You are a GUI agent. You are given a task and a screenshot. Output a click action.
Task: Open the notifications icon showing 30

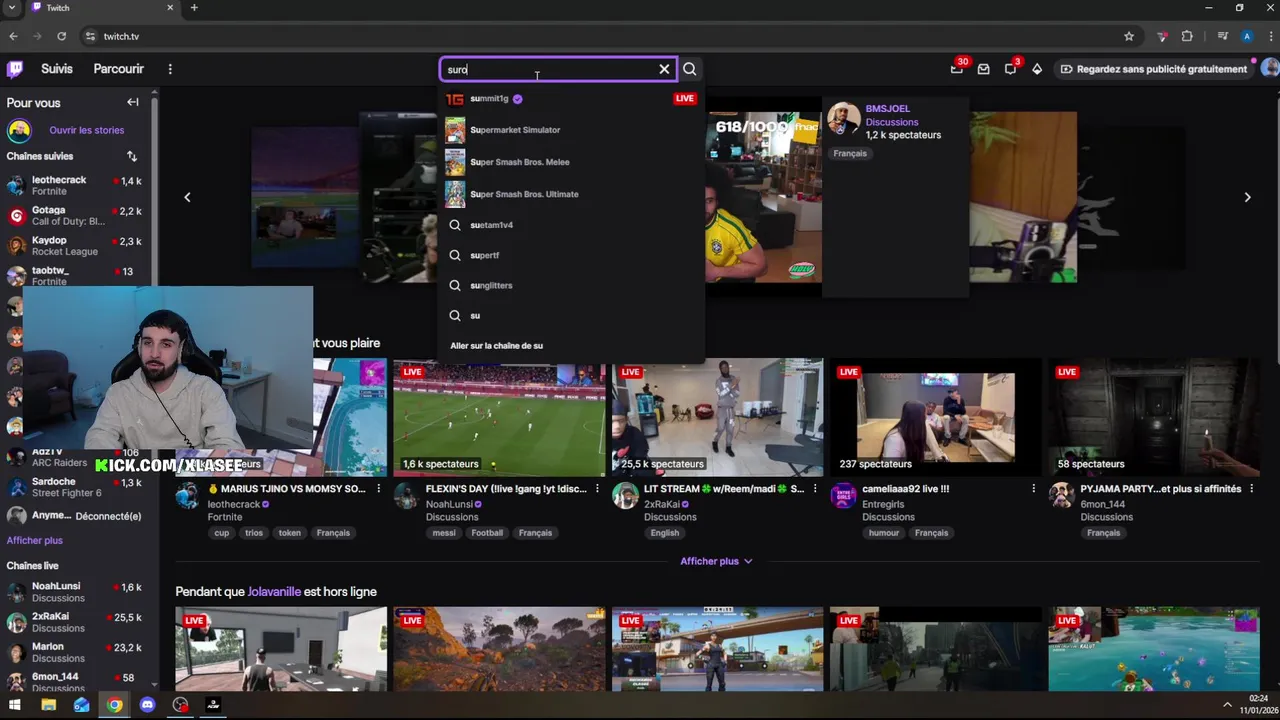(957, 69)
